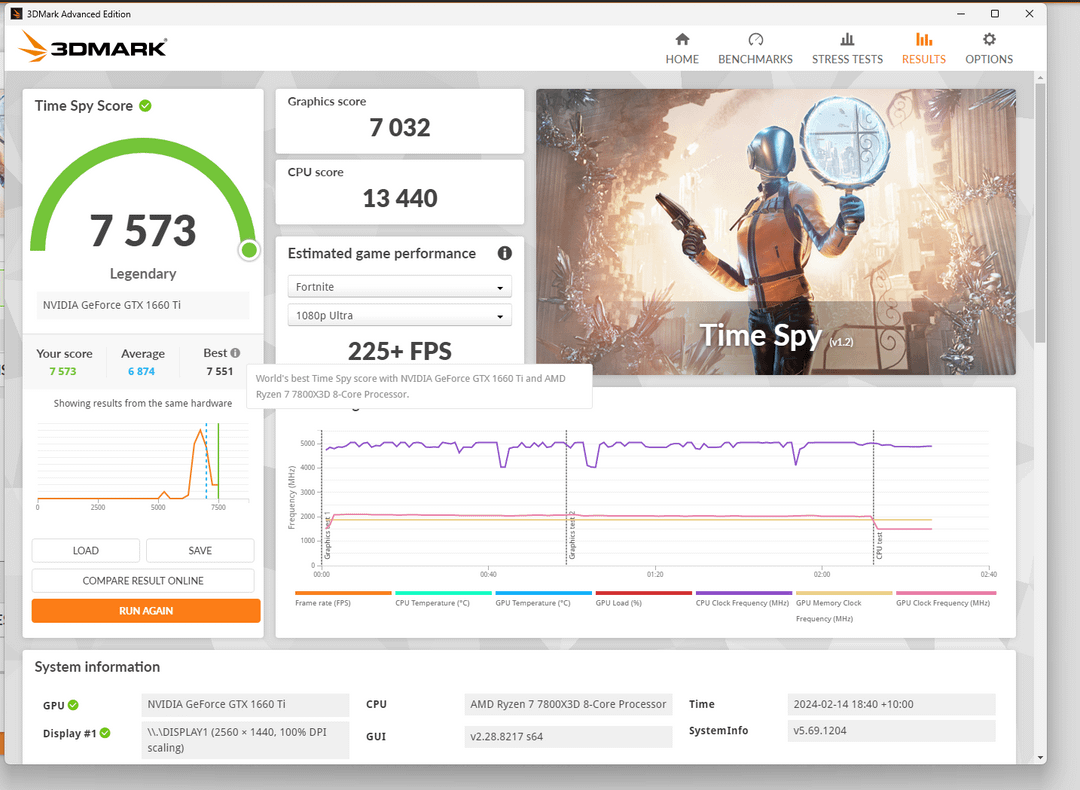Click the Time value 2024-02-14 18:40
Image resolution: width=1080 pixels, height=790 pixels.
click(x=891, y=705)
